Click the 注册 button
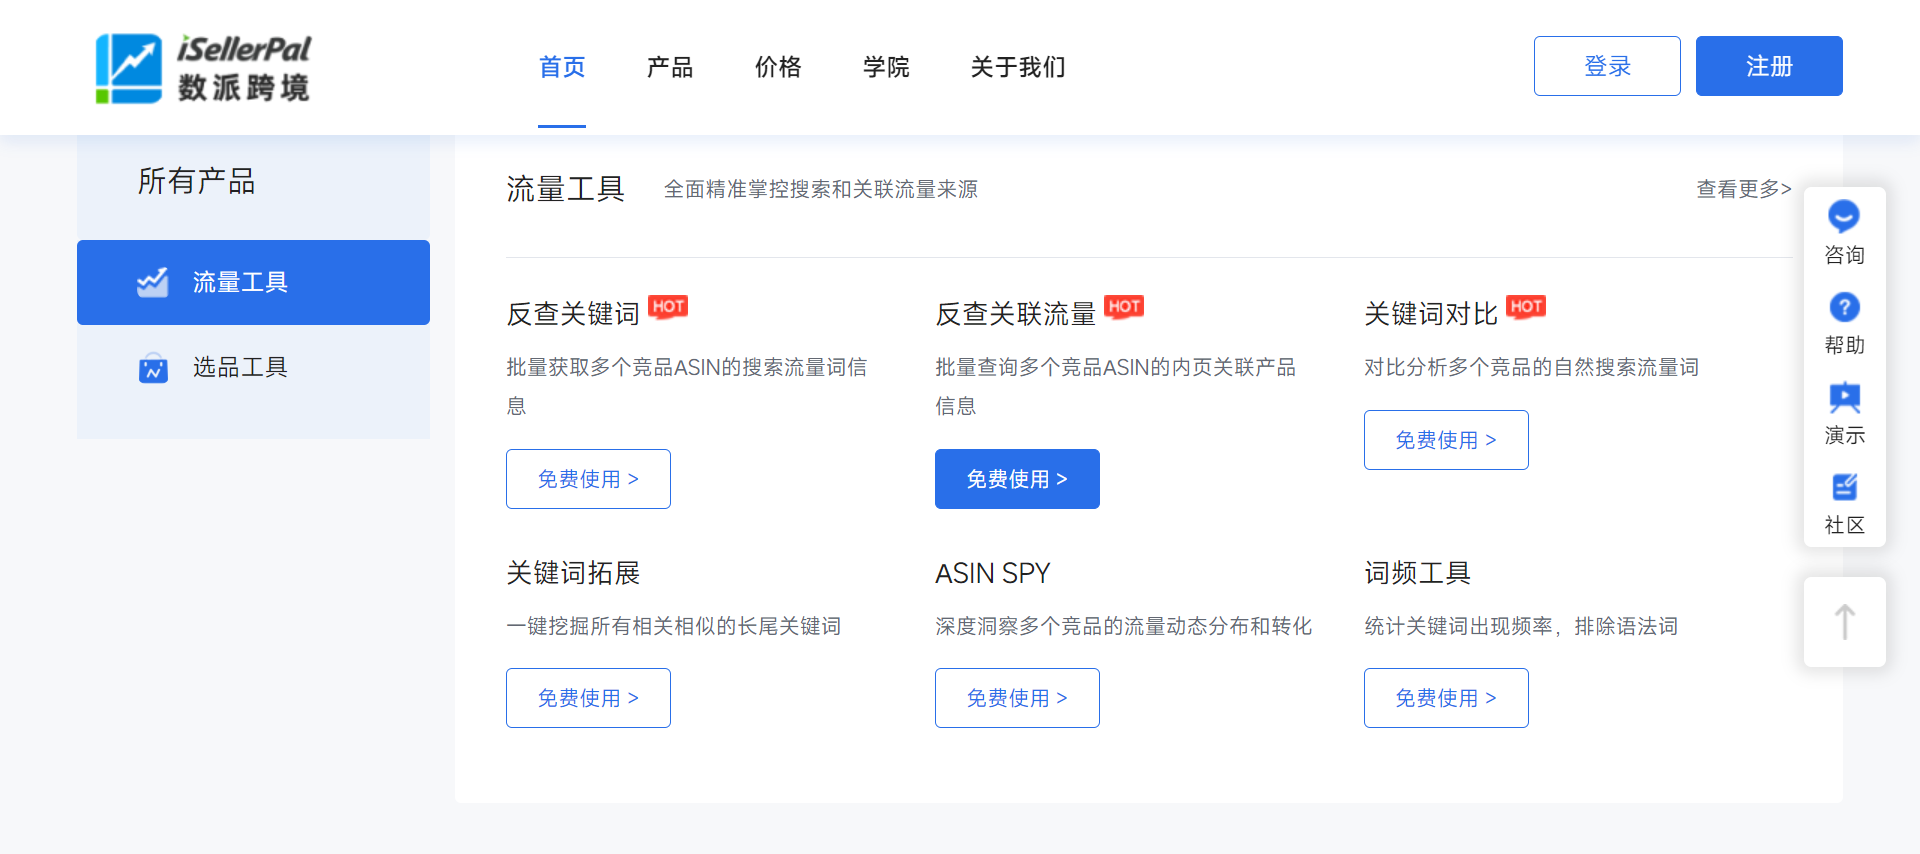 (1769, 66)
